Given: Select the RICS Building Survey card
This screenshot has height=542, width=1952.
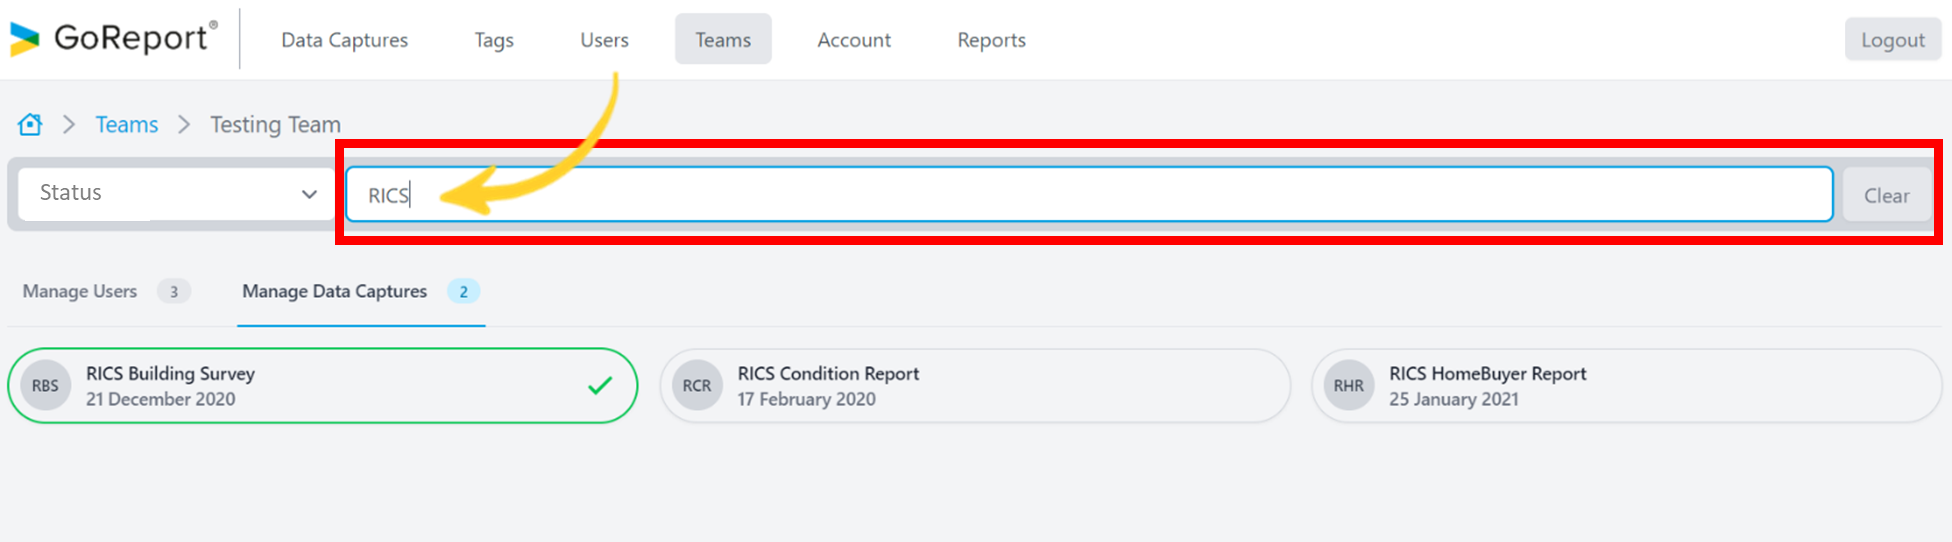Looking at the screenshot, I should click(322, 386).
